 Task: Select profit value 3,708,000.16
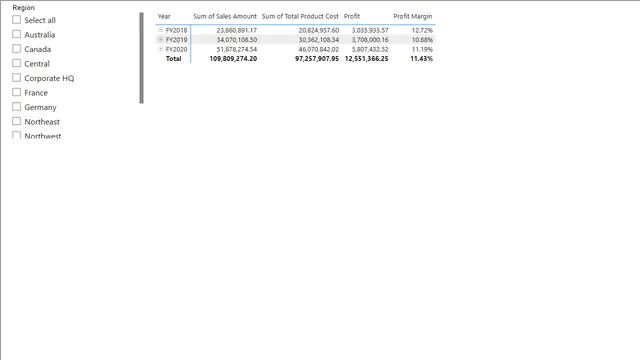(370, 40)
